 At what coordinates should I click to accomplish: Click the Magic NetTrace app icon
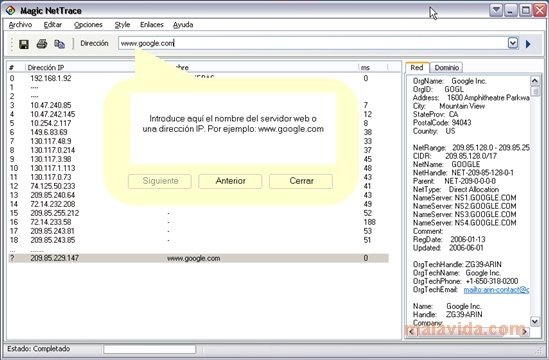click(x=10, y=10)
